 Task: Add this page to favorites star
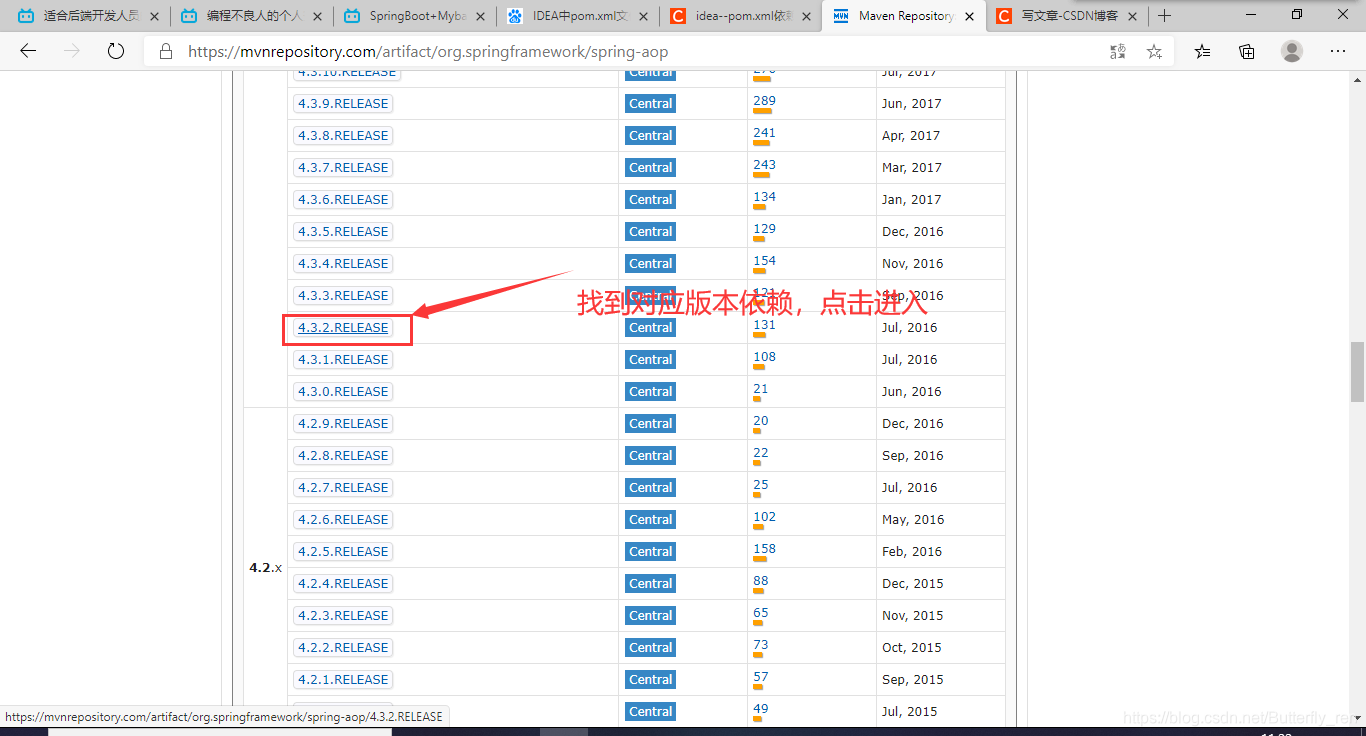[1154, 52]
